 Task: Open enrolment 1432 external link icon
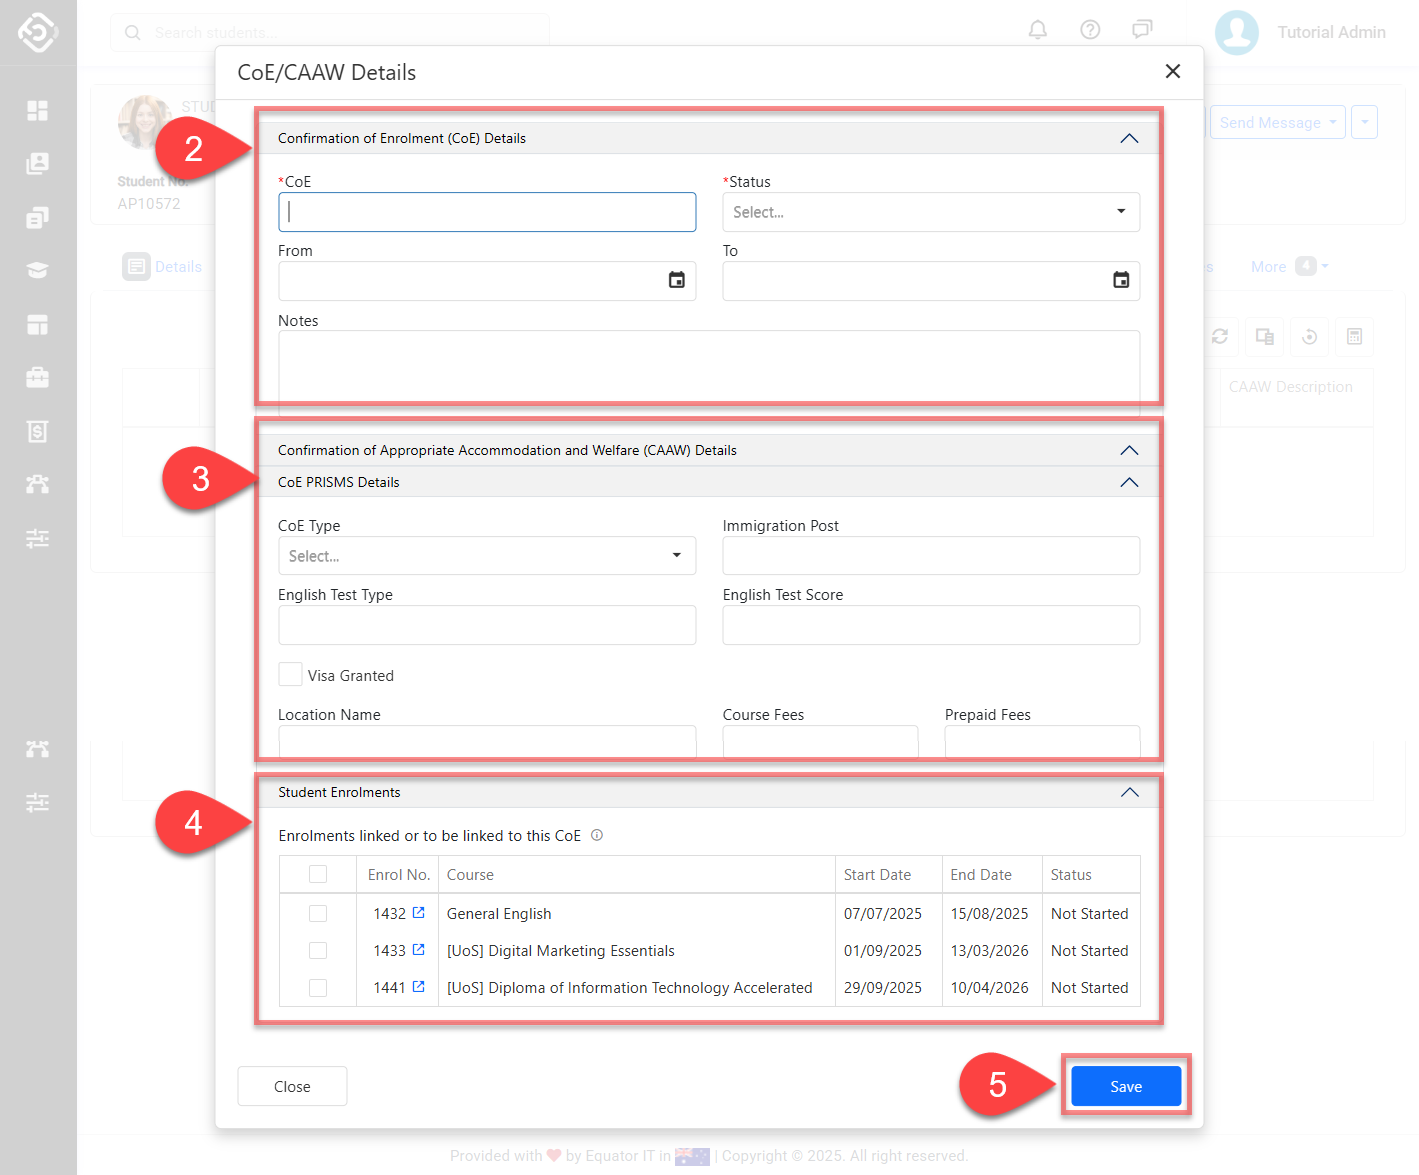[x=419, y=913]
